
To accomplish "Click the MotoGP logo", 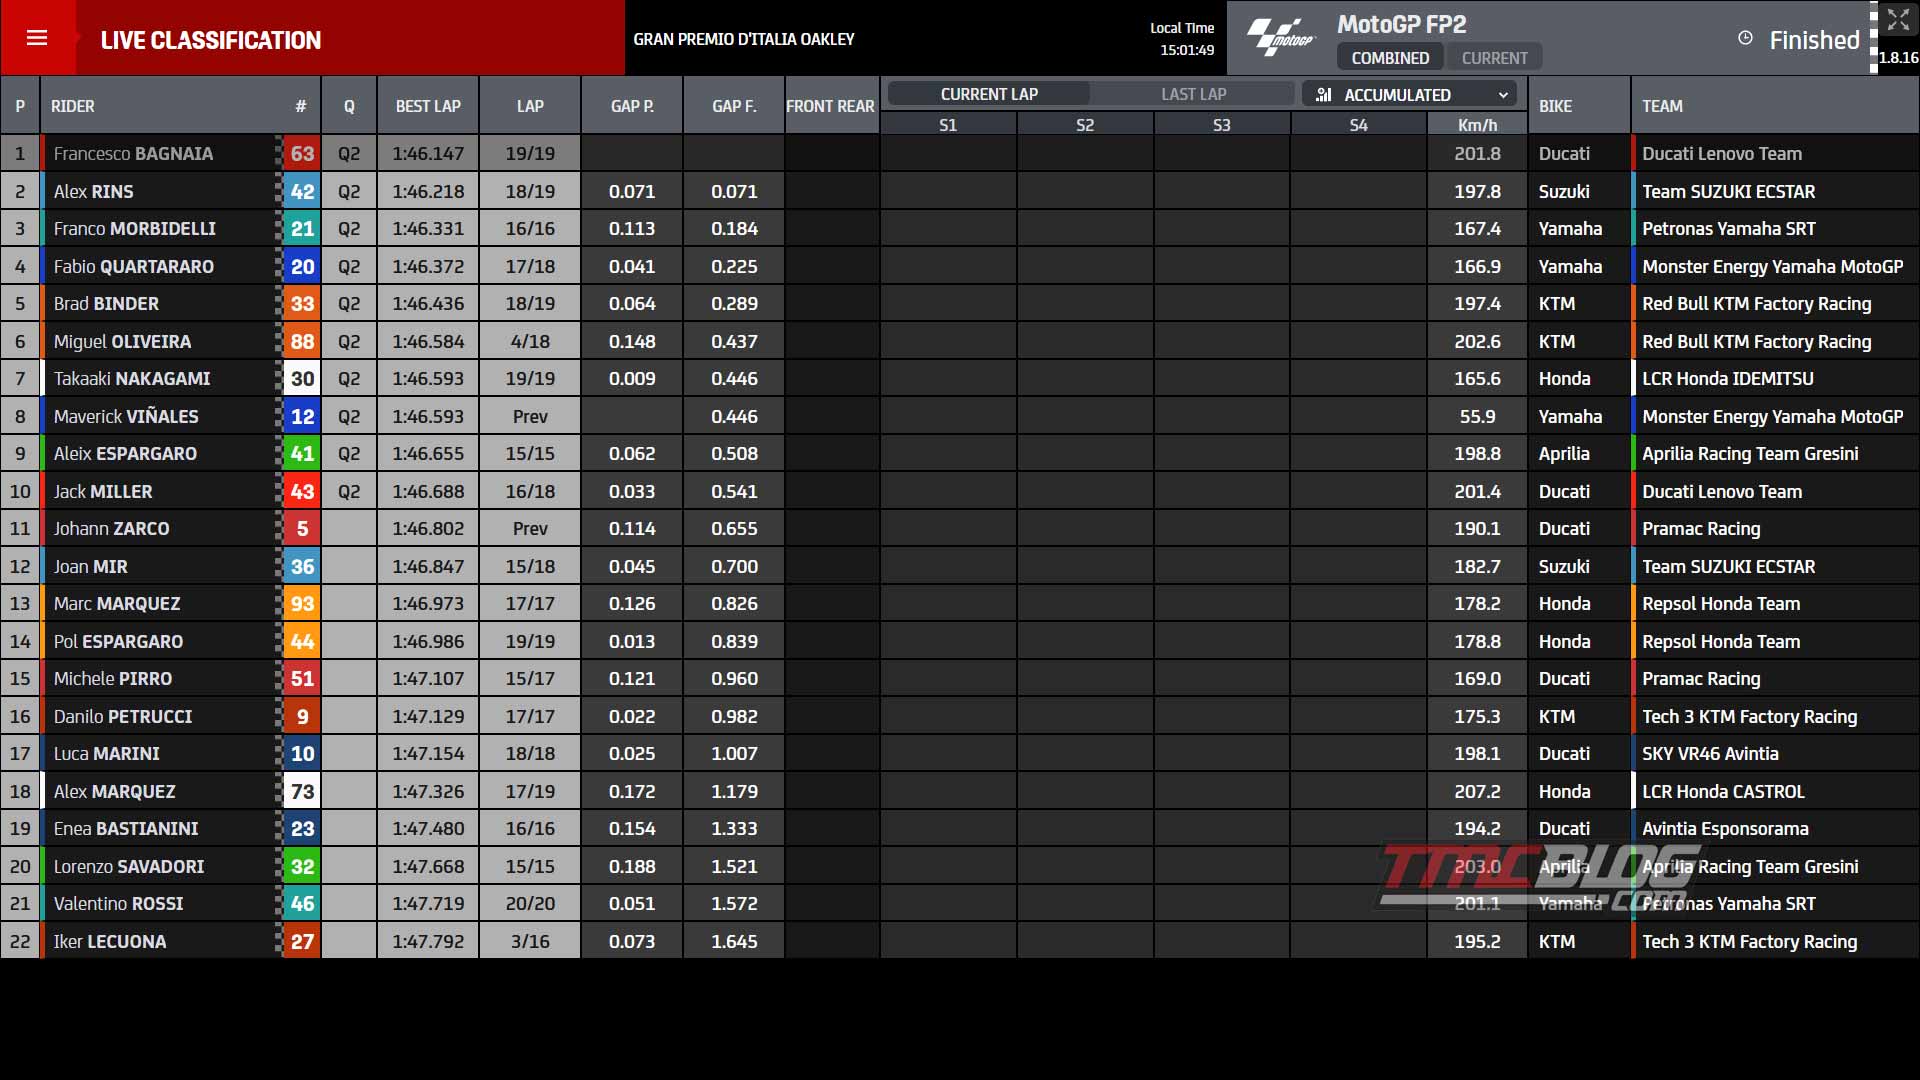I will [1280, 38].
